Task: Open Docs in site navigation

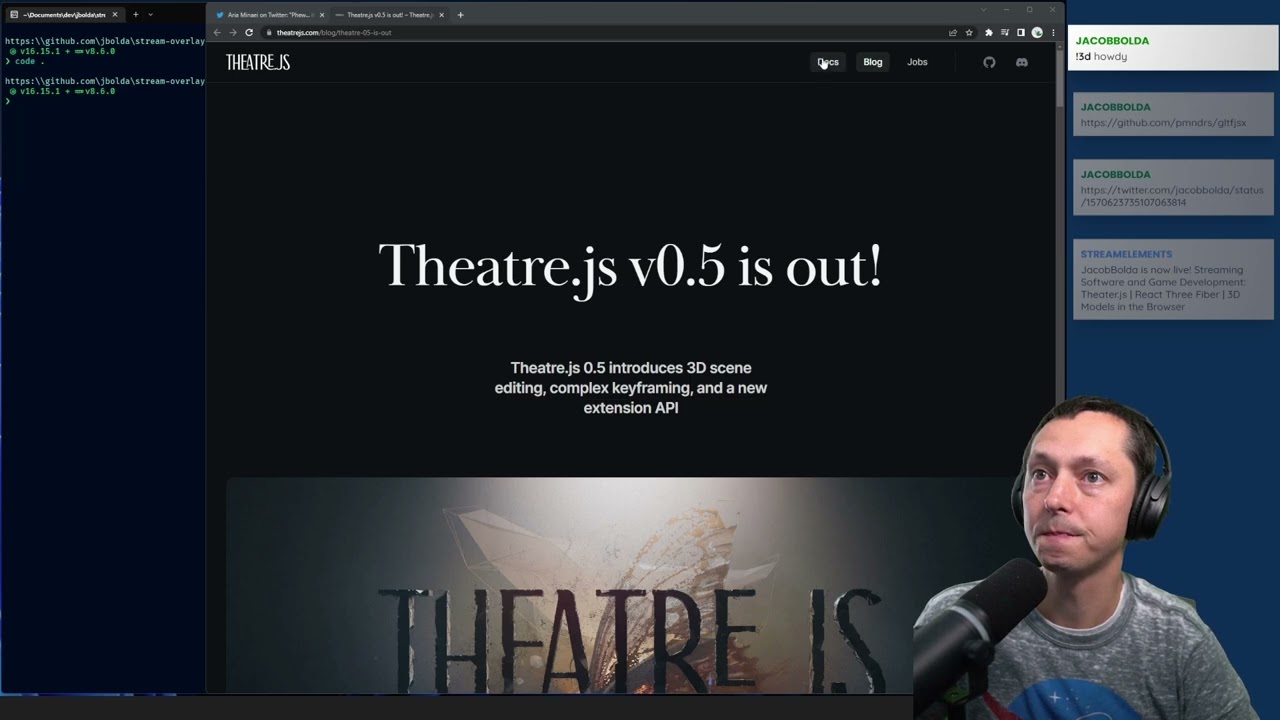Action: click(x=828, y=62)
